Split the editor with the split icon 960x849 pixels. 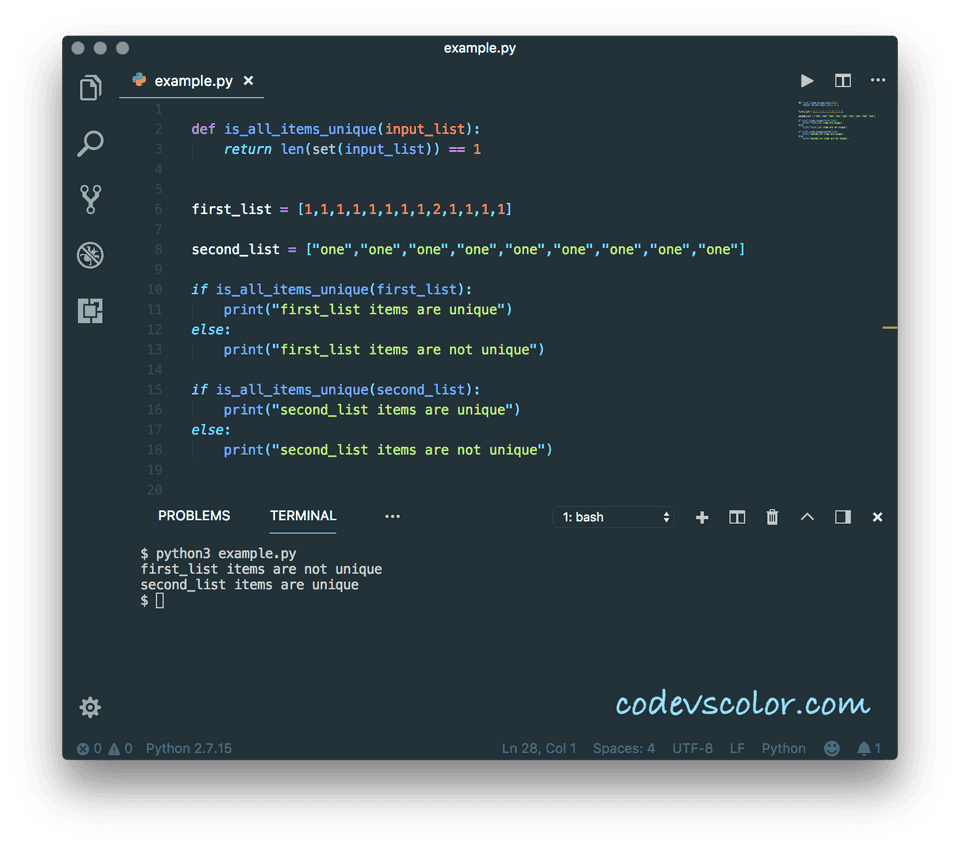pos(842,81)
